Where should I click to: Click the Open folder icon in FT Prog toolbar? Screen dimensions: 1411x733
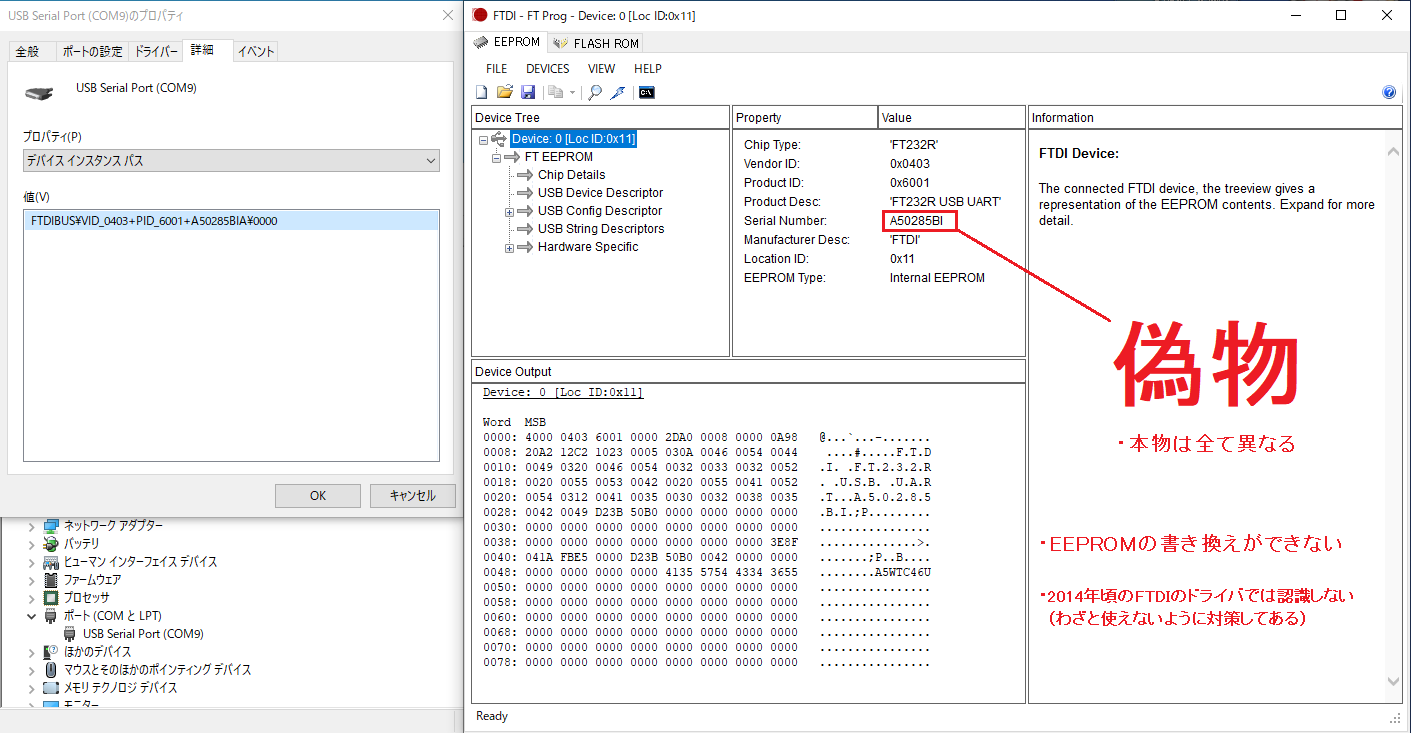coord(505,93)
